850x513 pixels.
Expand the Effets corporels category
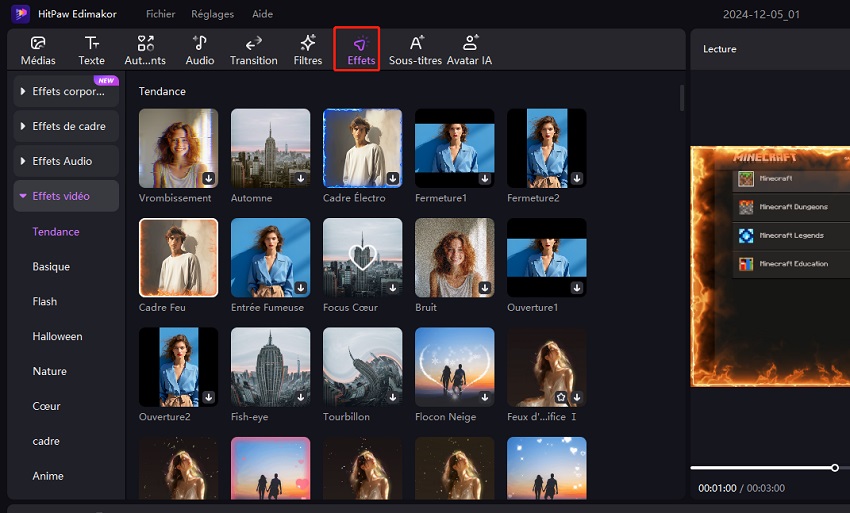coord(66,91)
